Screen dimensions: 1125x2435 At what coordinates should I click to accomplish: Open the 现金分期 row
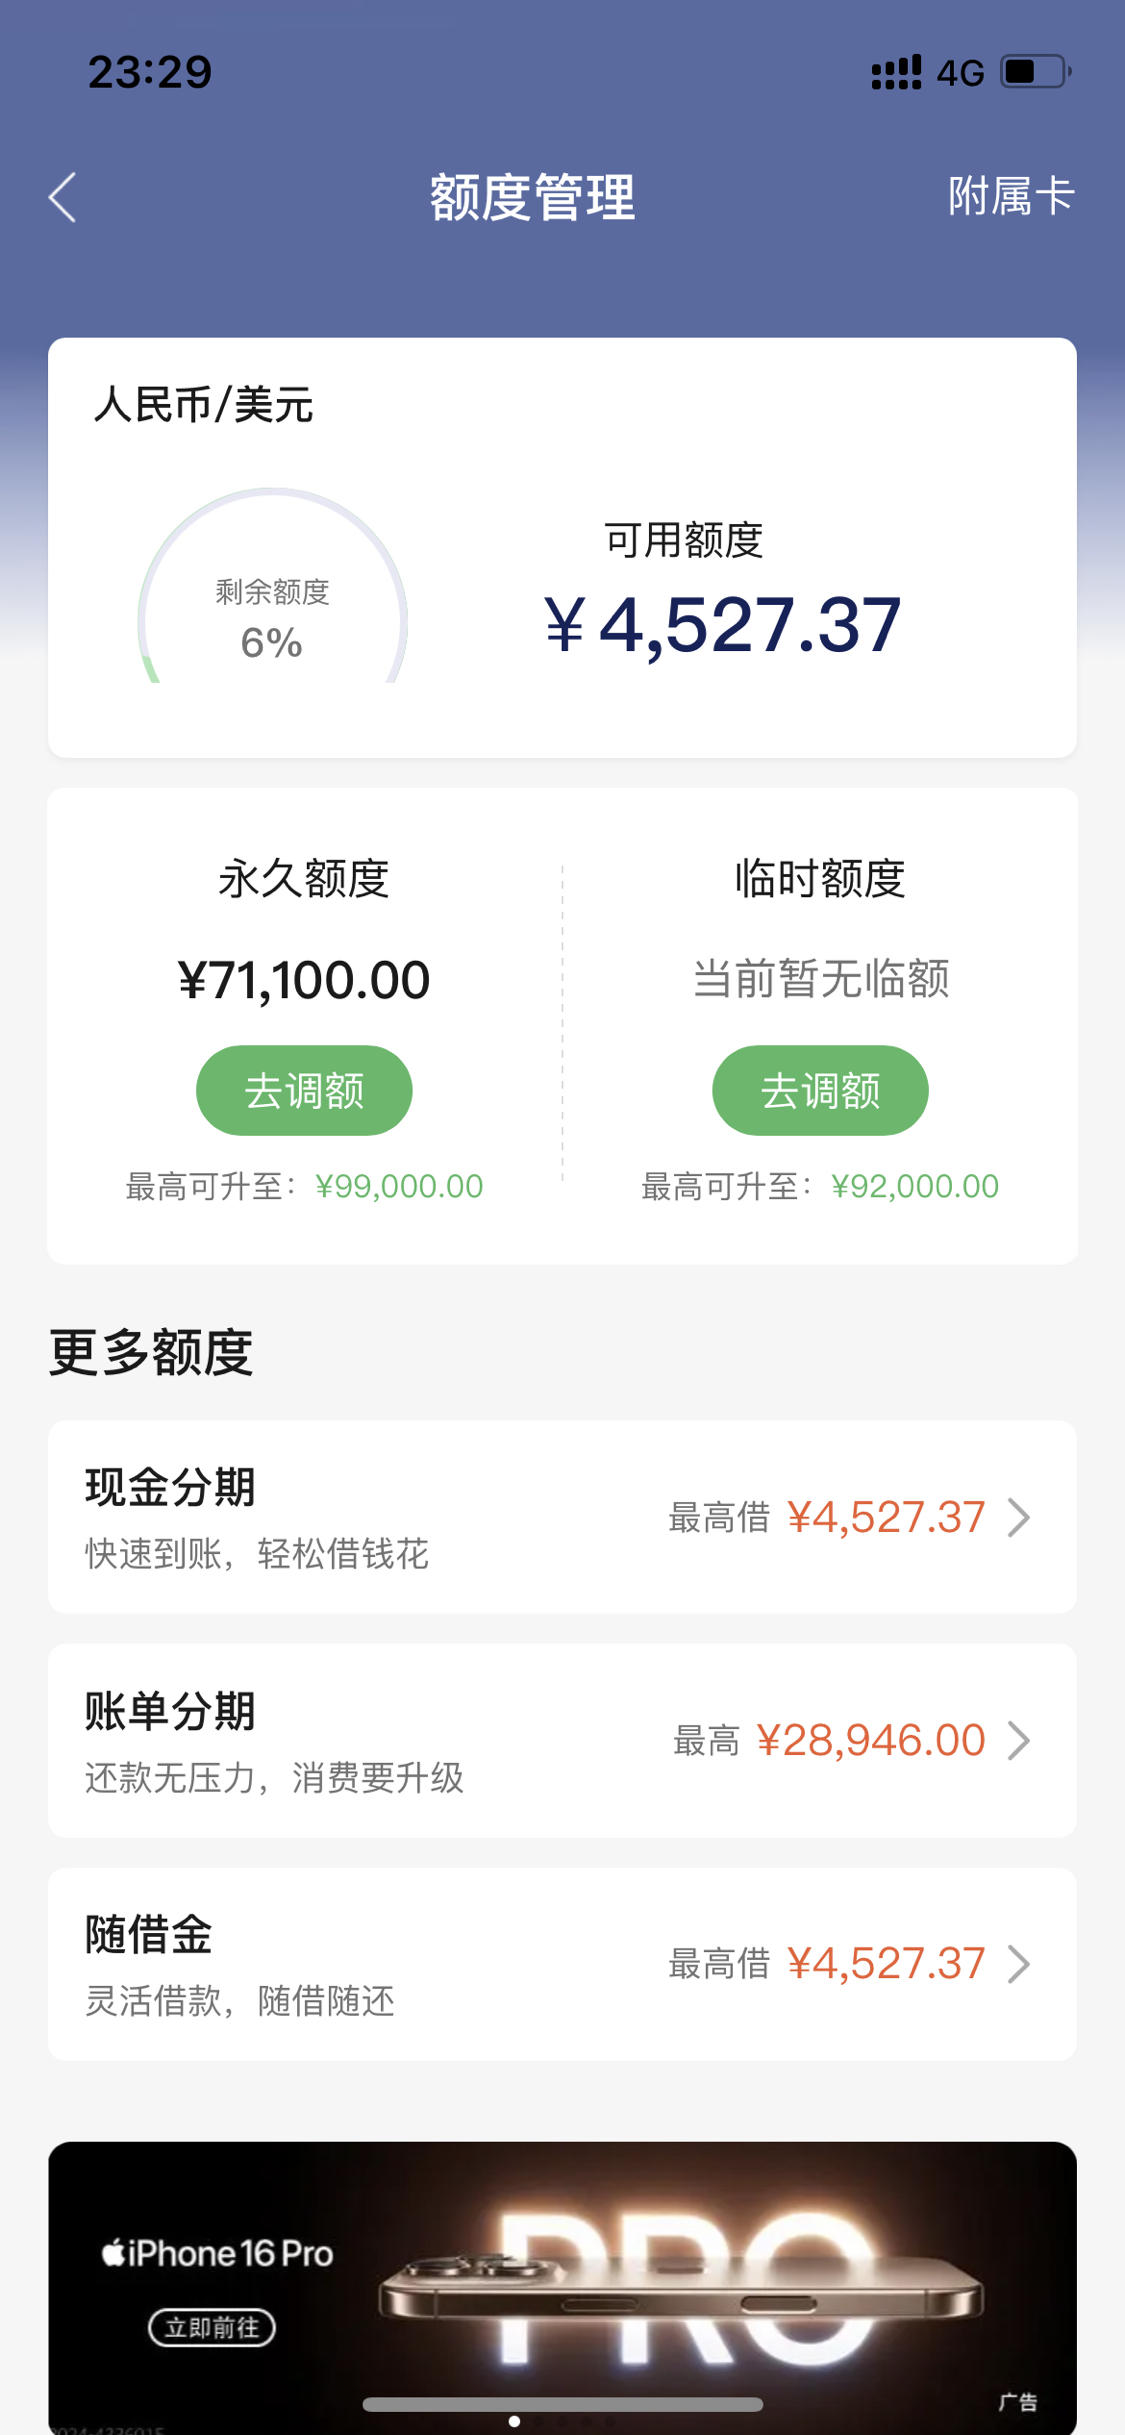(562, 1517)
